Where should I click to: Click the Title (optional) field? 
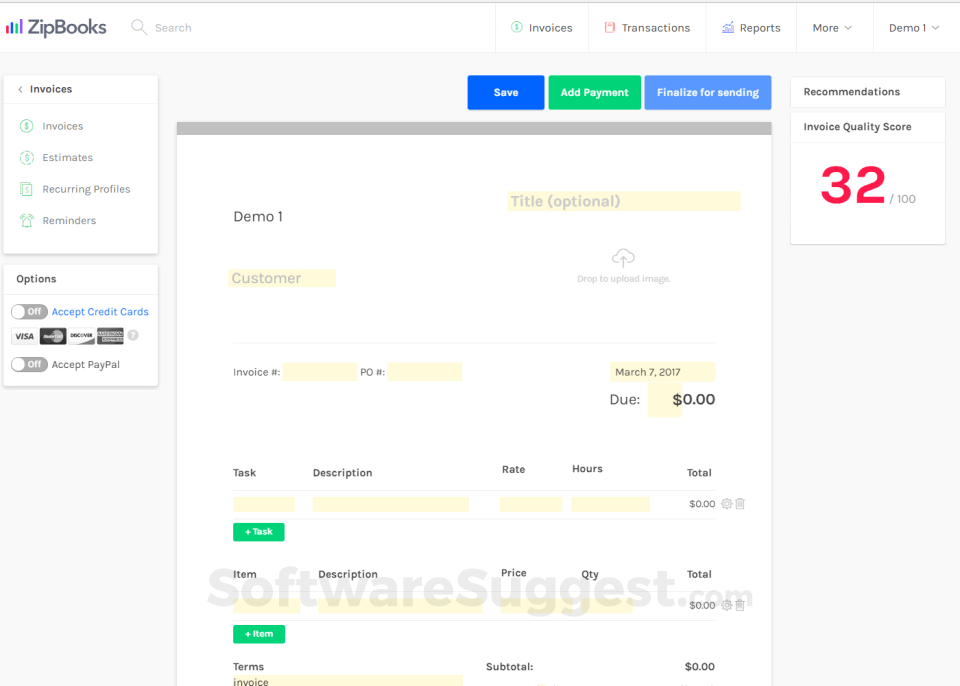[623, 201]
